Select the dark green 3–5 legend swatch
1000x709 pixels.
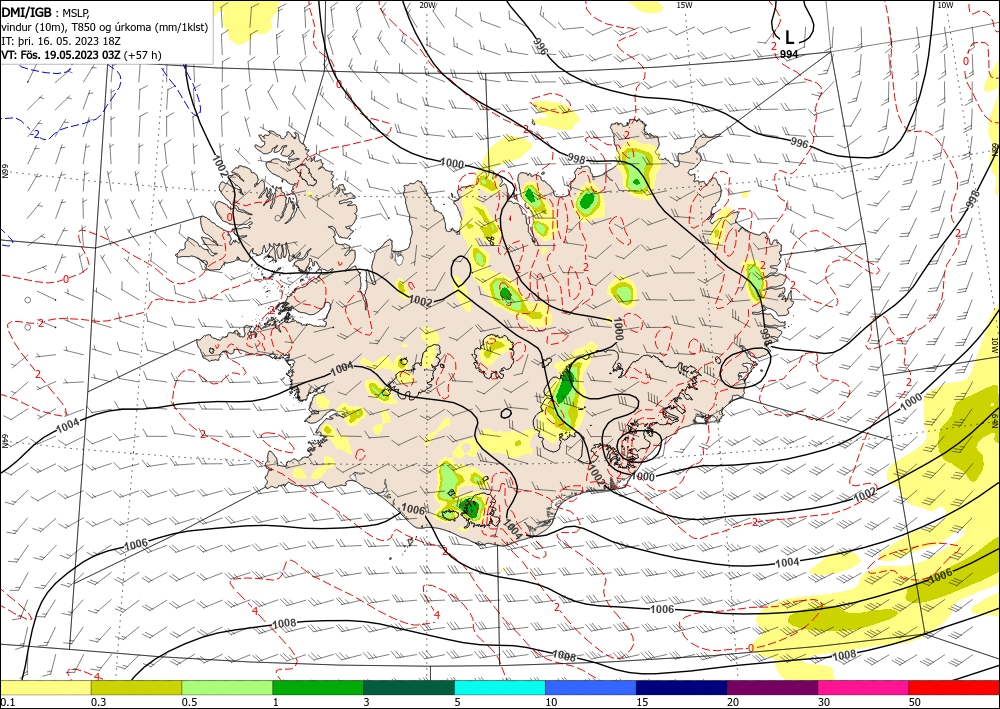tap(409, 687)
